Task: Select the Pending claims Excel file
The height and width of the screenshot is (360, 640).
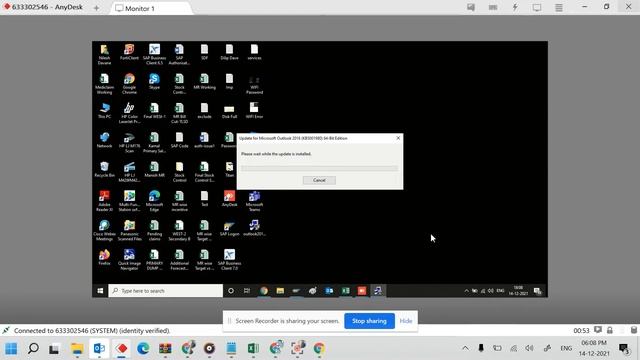Action: point(154,230)
